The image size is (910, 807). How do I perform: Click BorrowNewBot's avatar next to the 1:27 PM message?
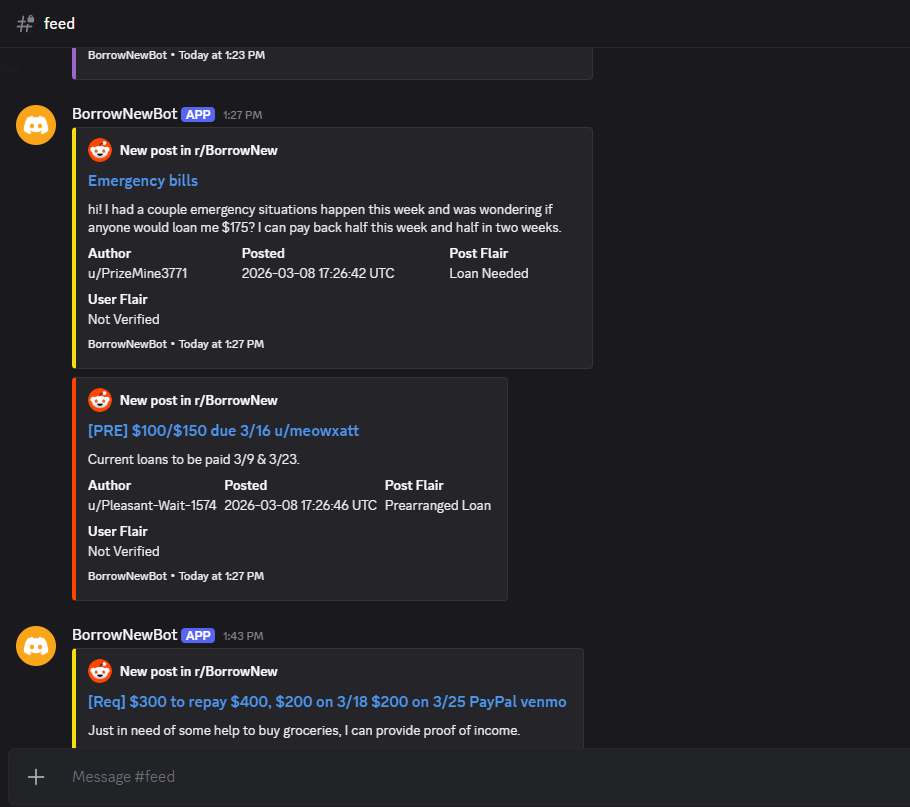[x=36, y=125]
